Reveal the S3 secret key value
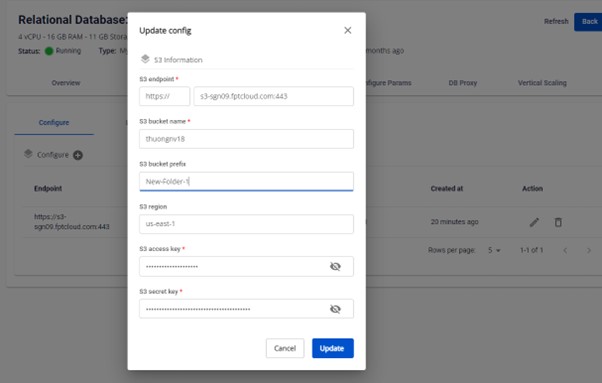The width and height of the screenshot is (602, 383). coord(335,309)
